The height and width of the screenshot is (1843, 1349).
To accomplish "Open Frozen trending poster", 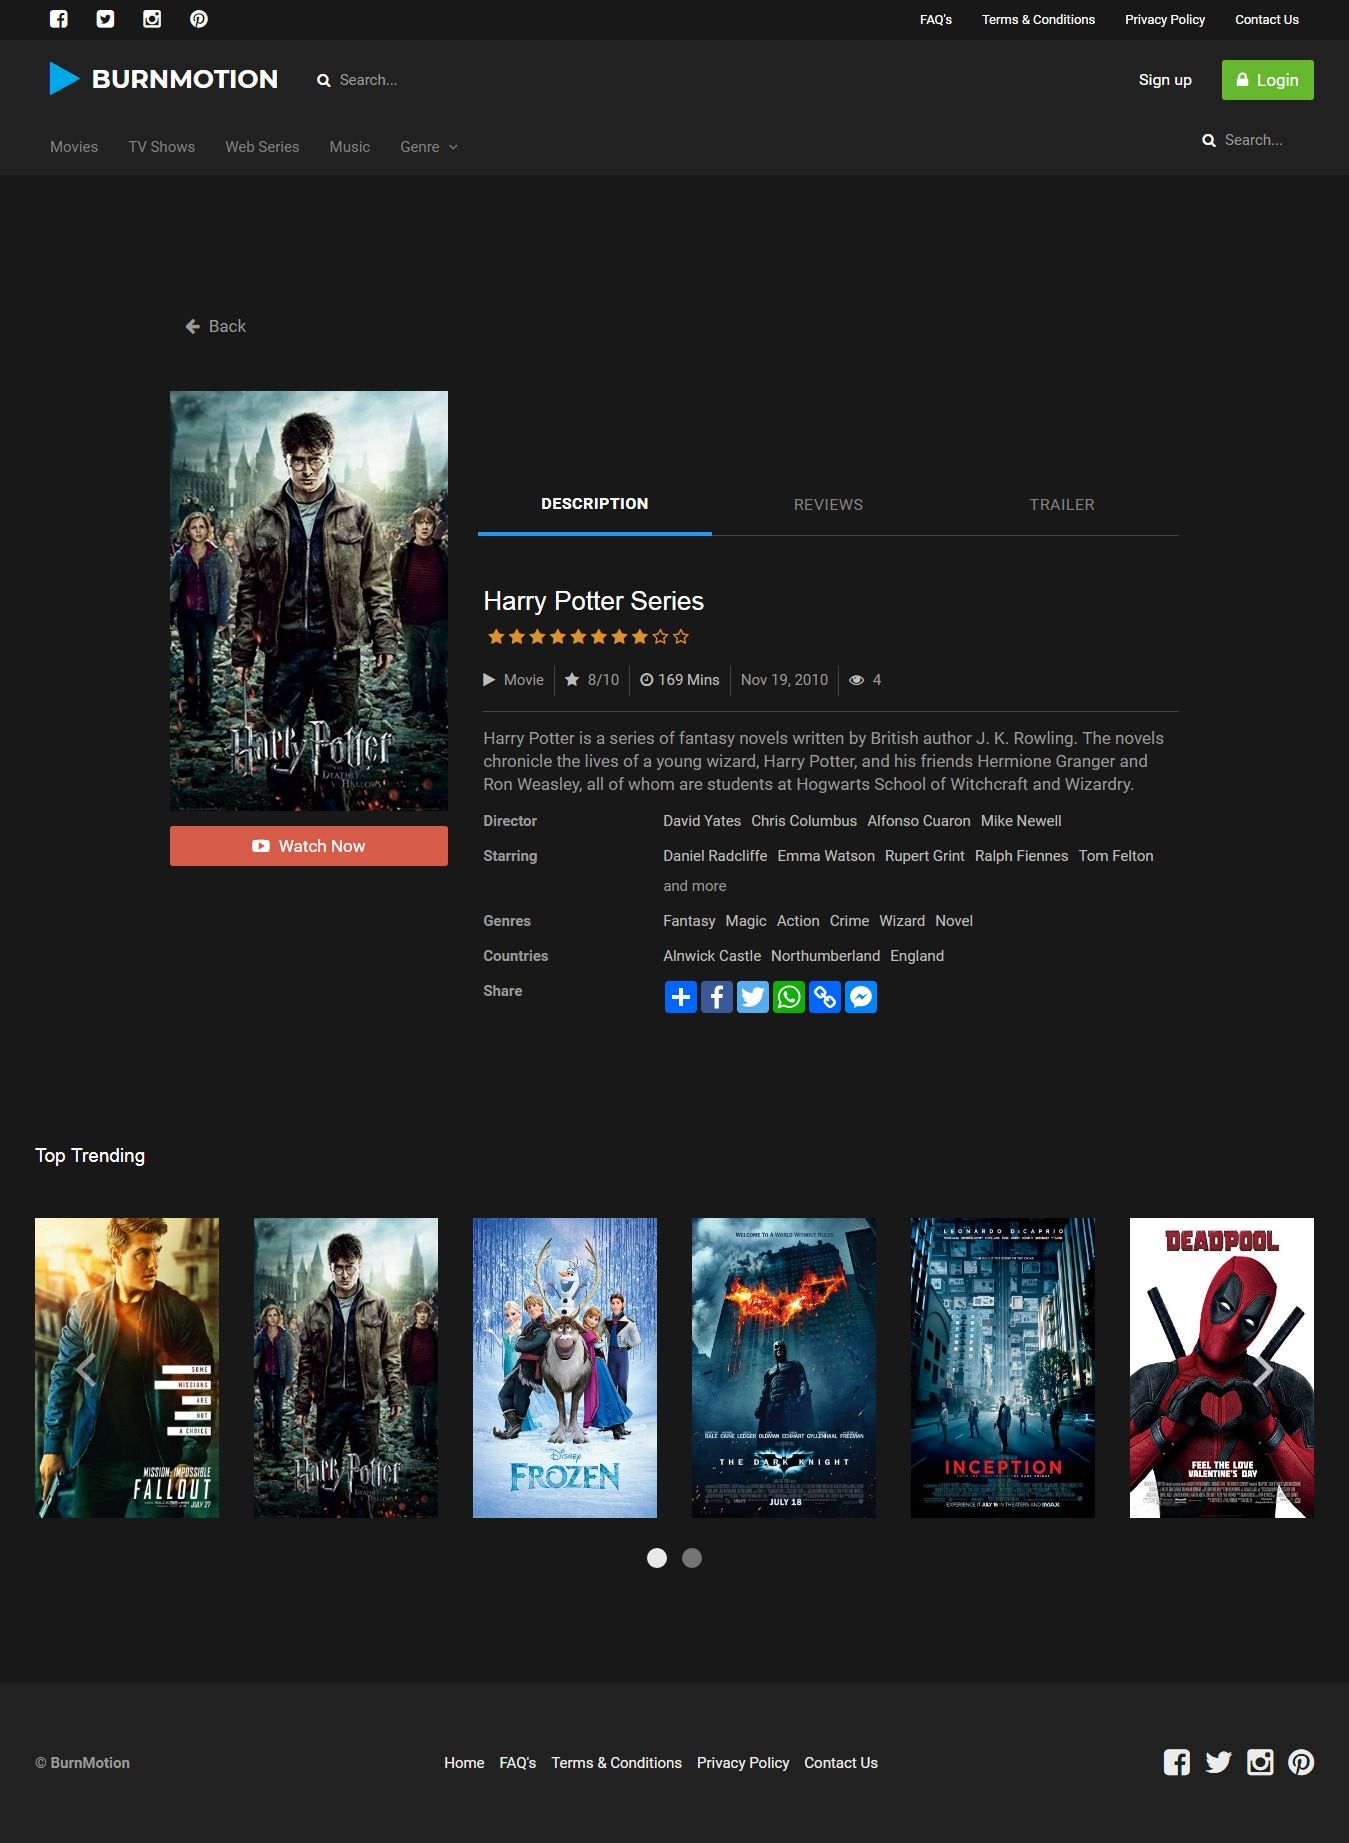I will tap(565, 1368).
